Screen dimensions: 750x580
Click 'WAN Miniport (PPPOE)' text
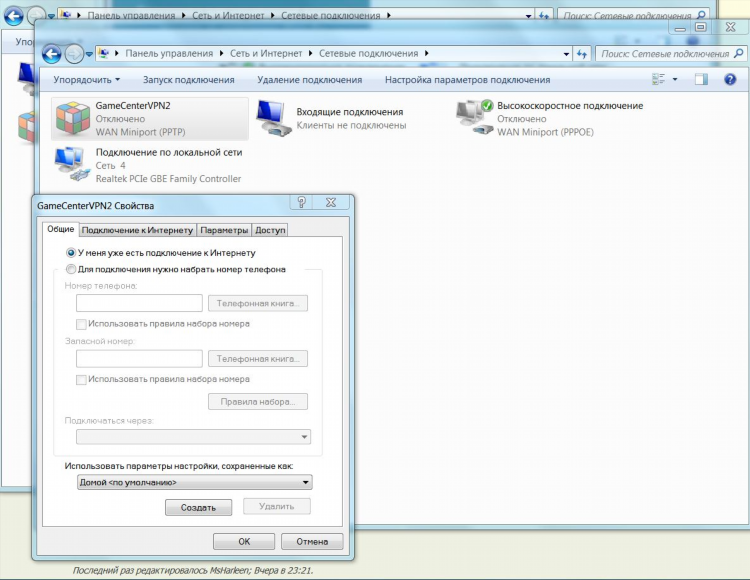tap(545, 132)
